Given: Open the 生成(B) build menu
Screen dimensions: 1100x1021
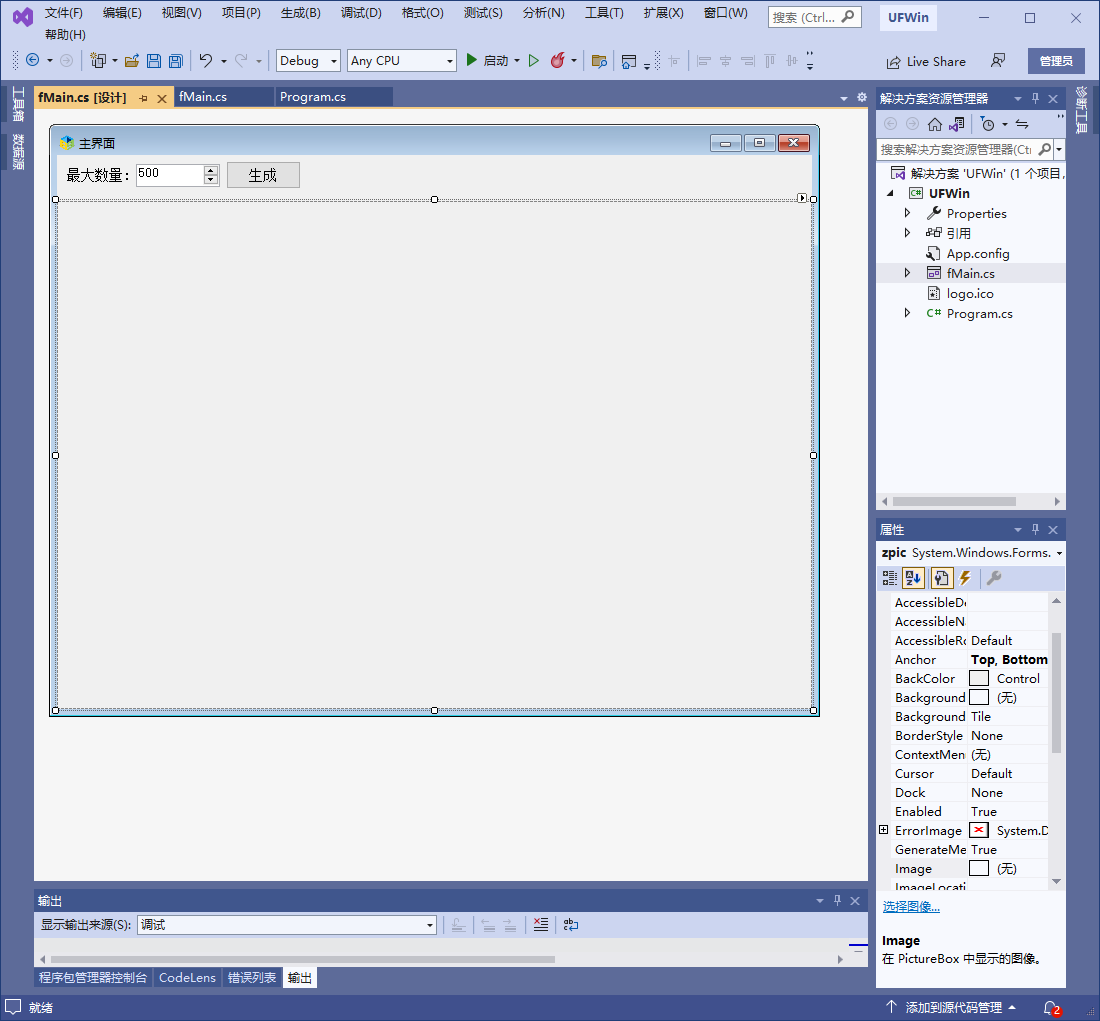Looking at the screenshot, I should [300, 13].
